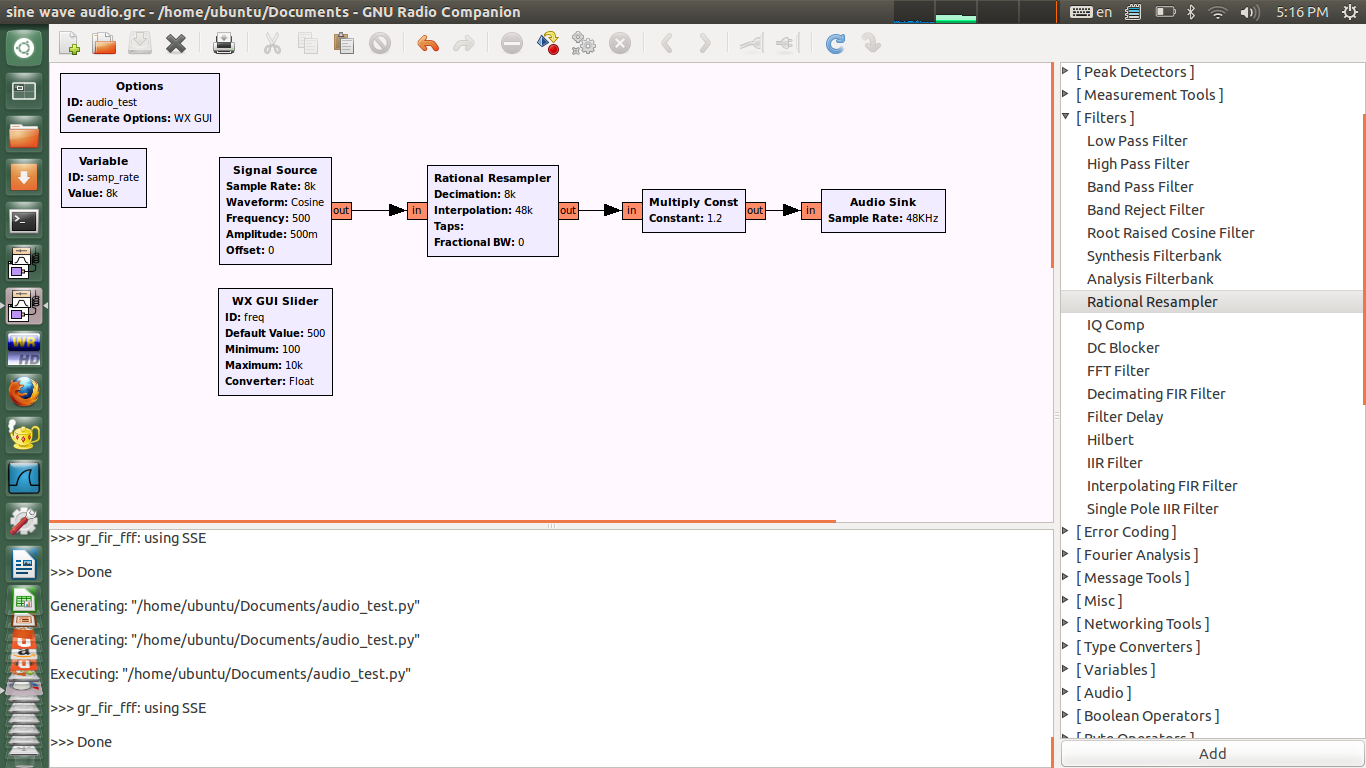The width and height of the screenshot is (1366, 768).
Task: Paste block using clipboard icon
Action: 344,44
